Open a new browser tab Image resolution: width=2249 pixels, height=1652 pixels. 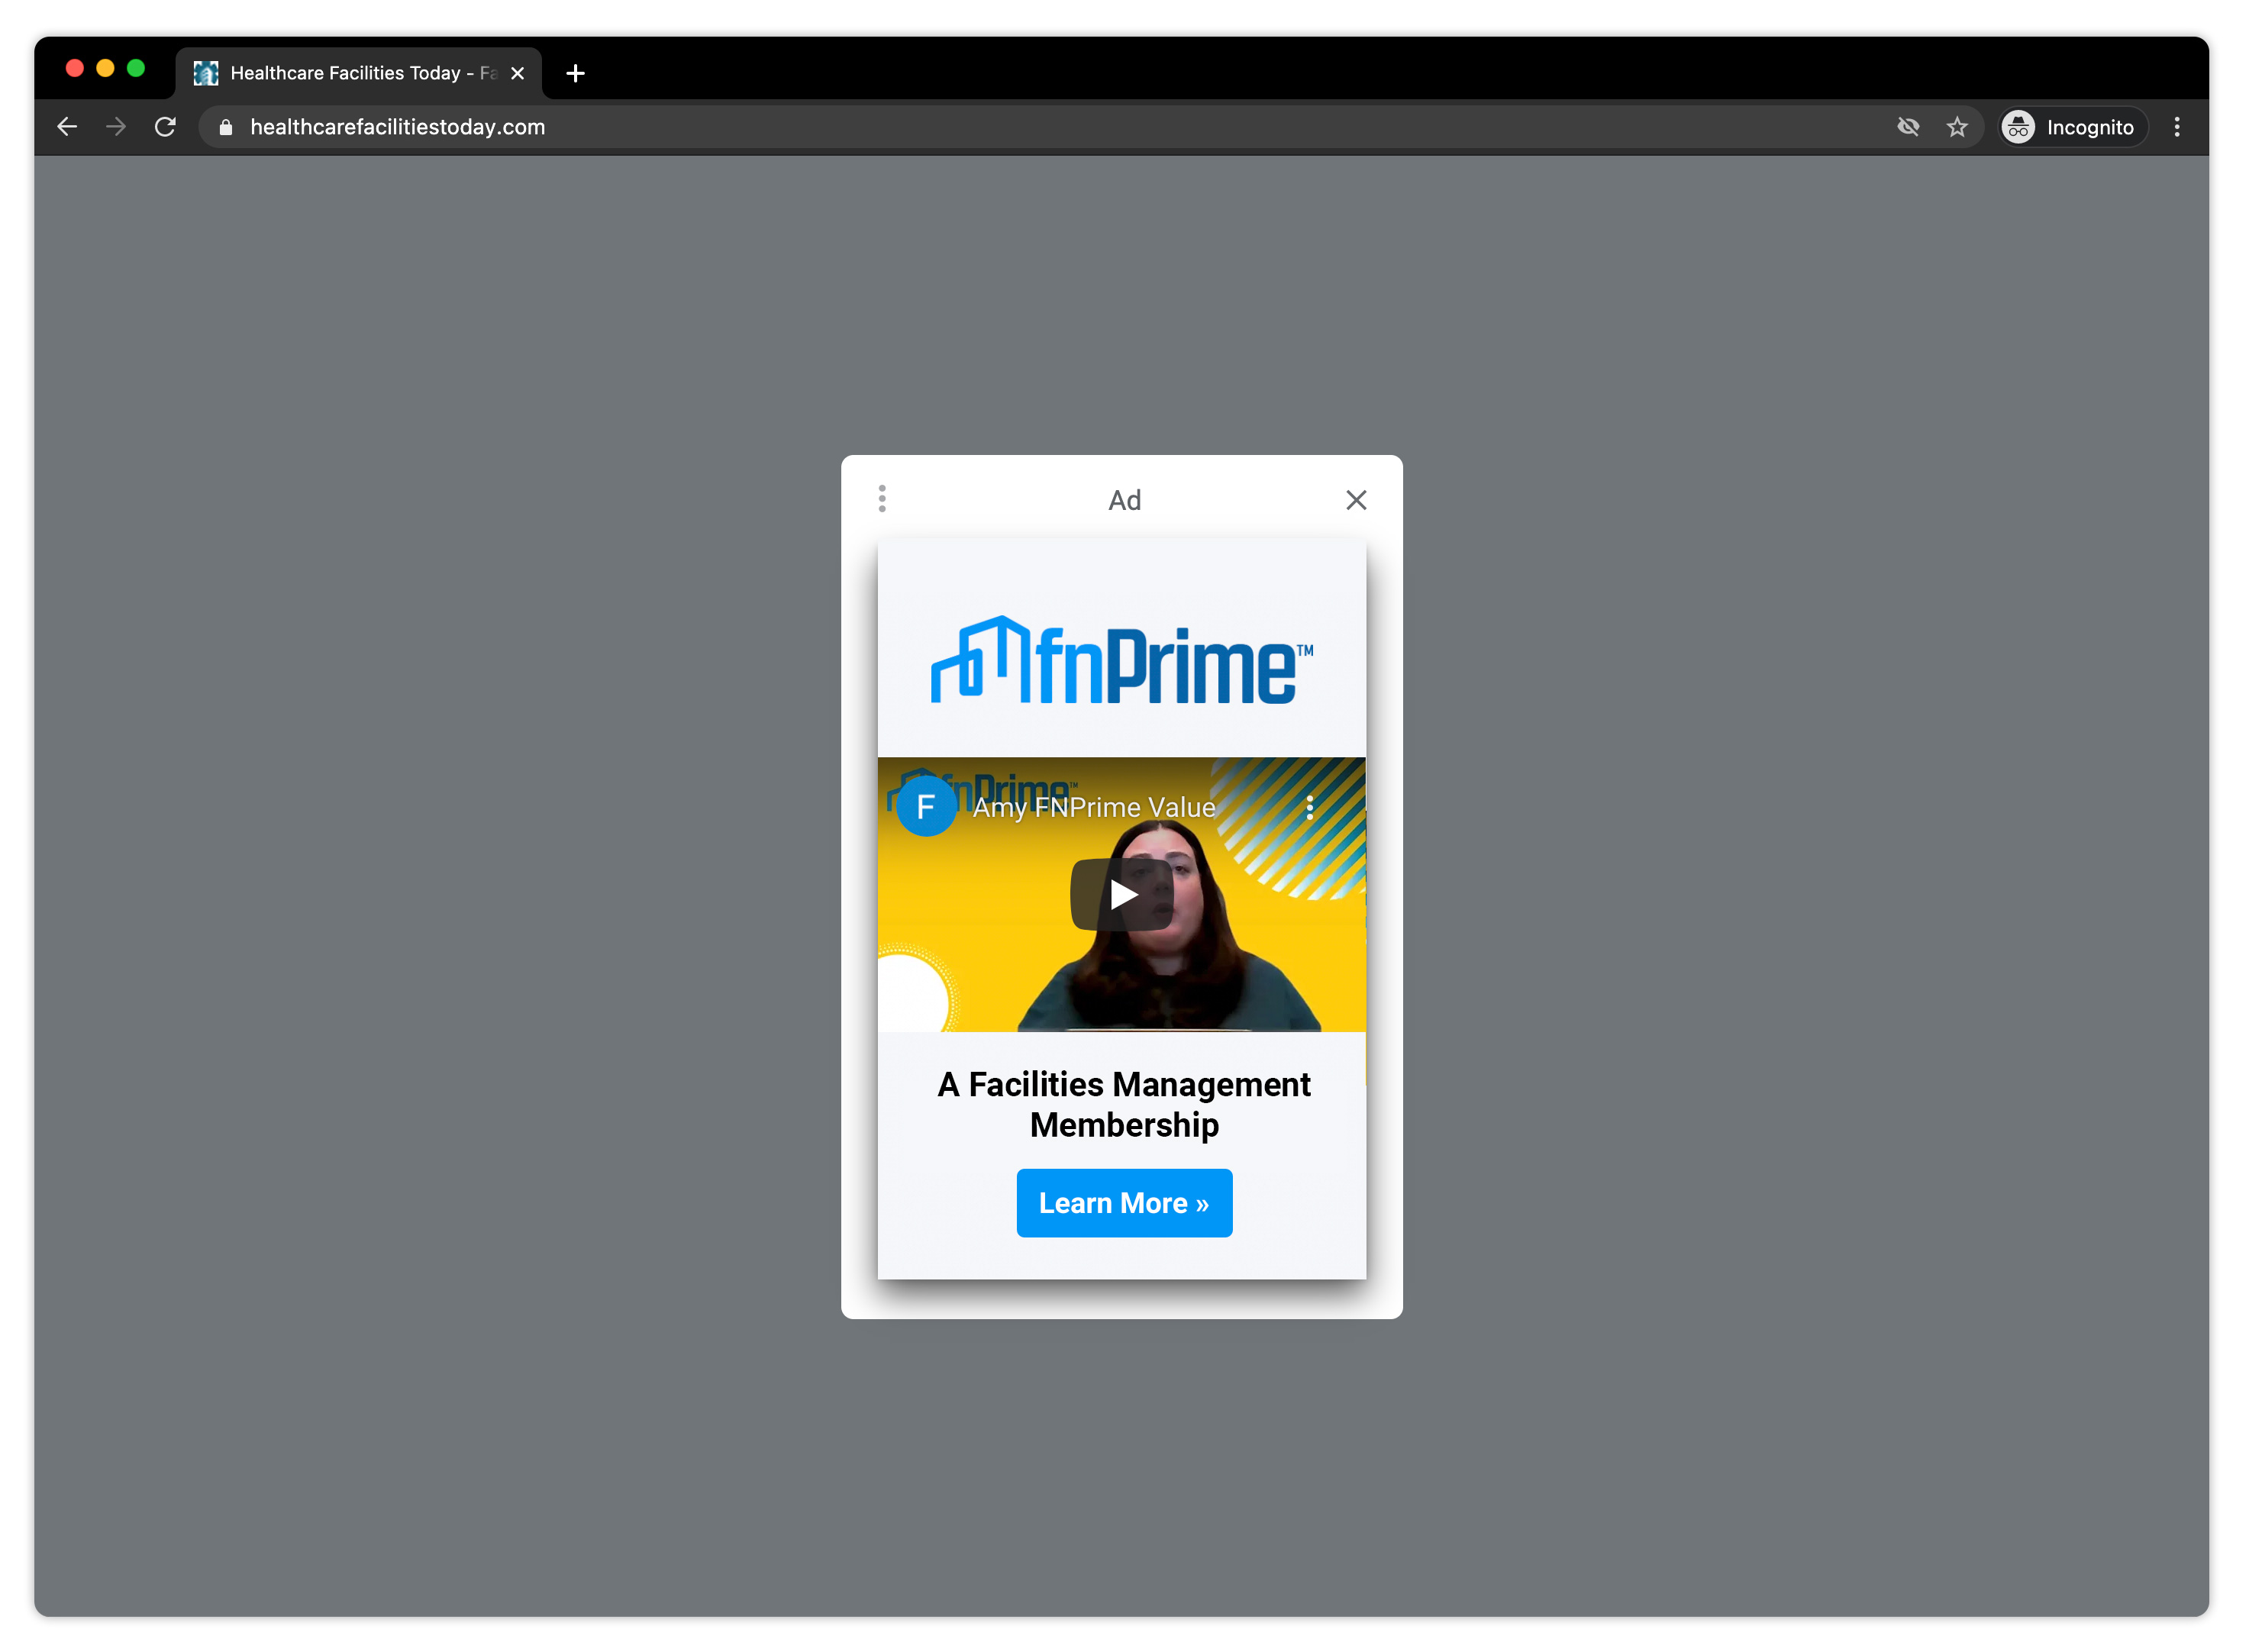click(575, 73)
